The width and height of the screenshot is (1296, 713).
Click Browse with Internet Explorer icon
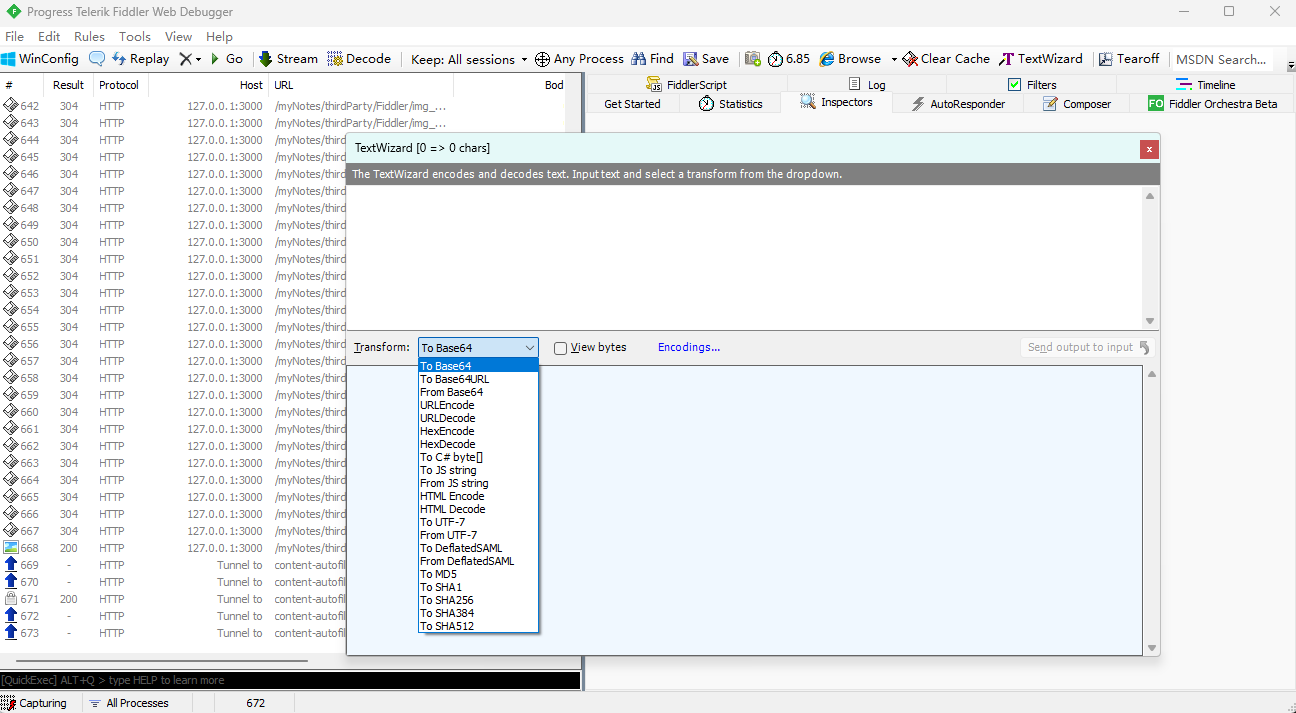click(x=850, y=59)
